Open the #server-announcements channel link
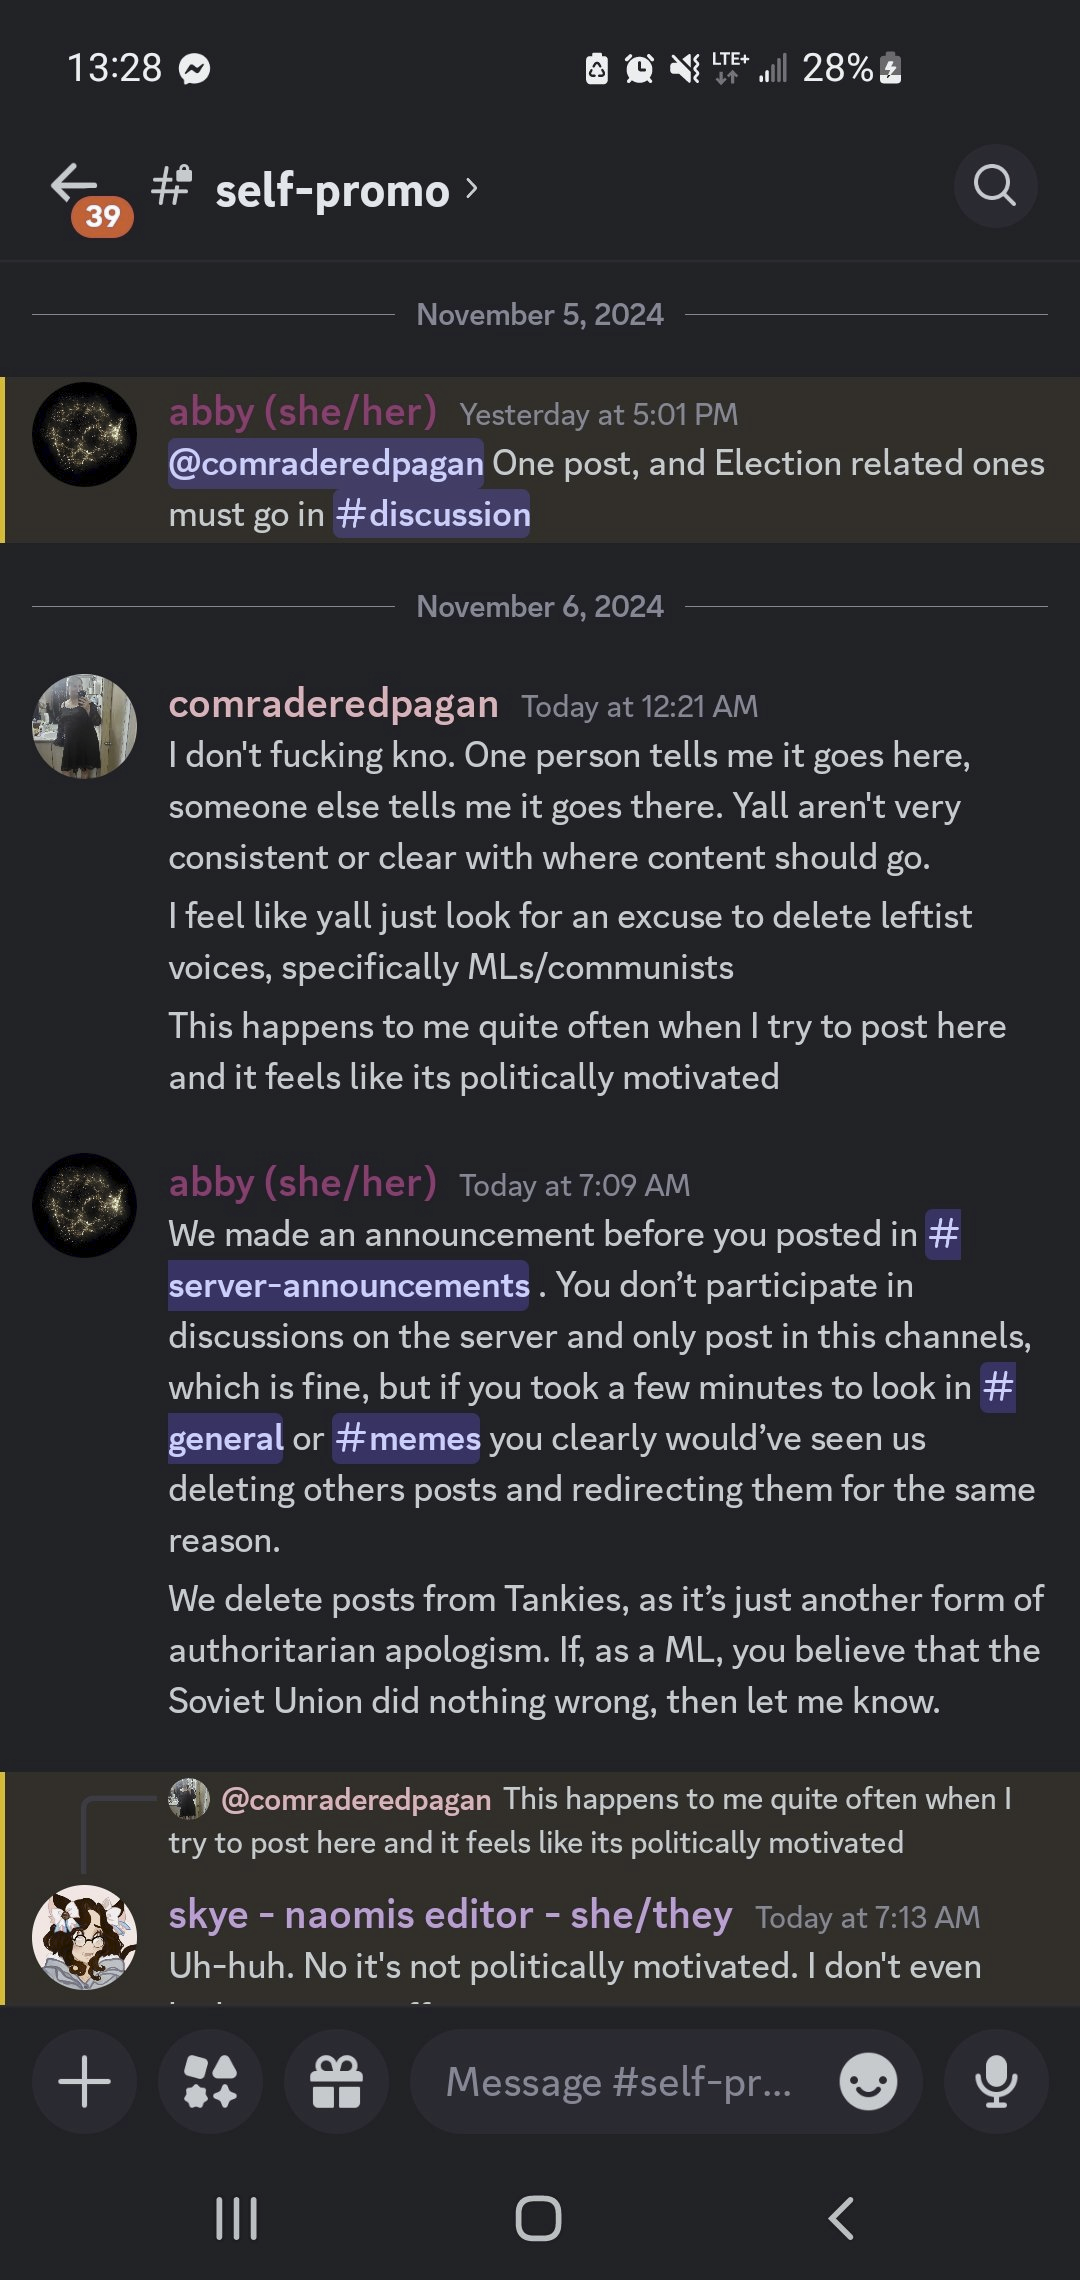The height and width of the screenshot is (2280, 1080). point(349,1285)
